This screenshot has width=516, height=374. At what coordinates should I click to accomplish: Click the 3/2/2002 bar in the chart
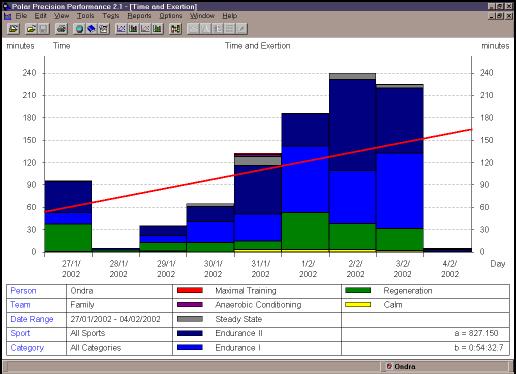pos(400,168)
